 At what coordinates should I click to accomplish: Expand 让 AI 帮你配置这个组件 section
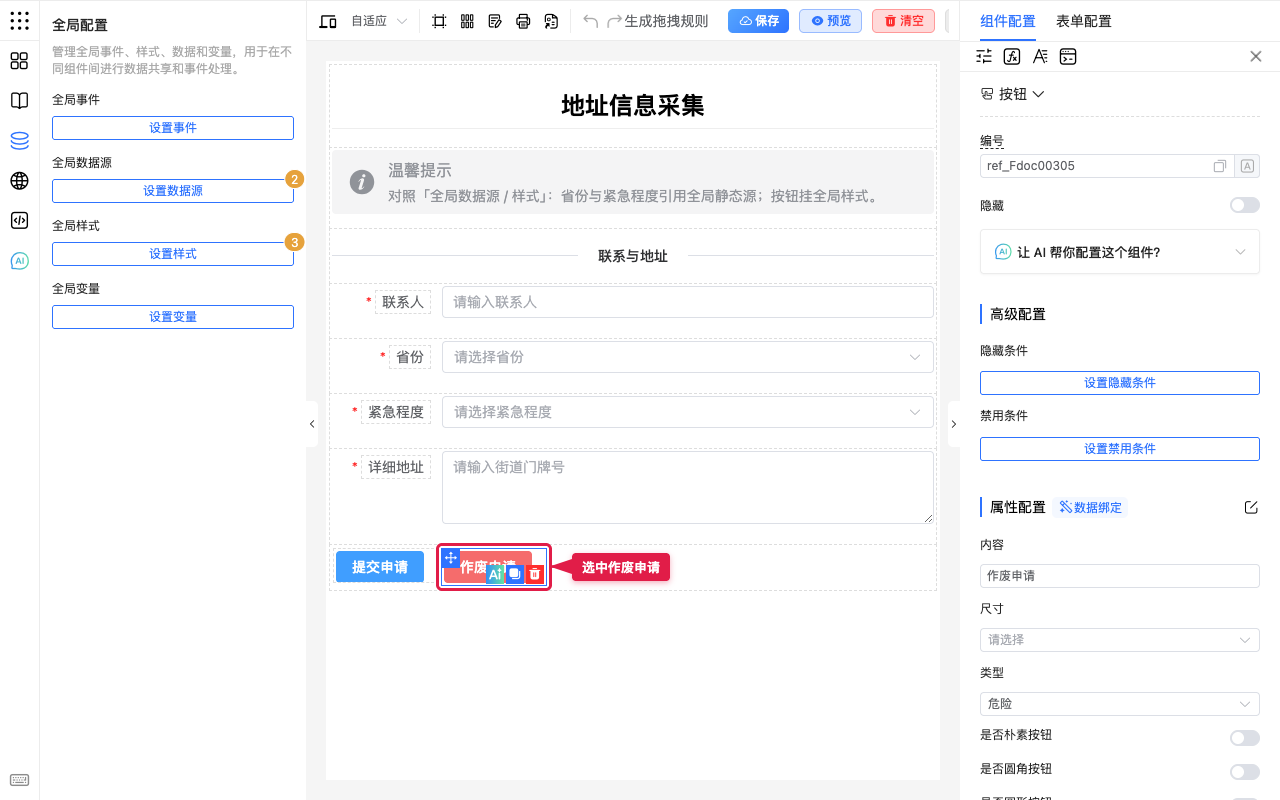click(1120, 252)
